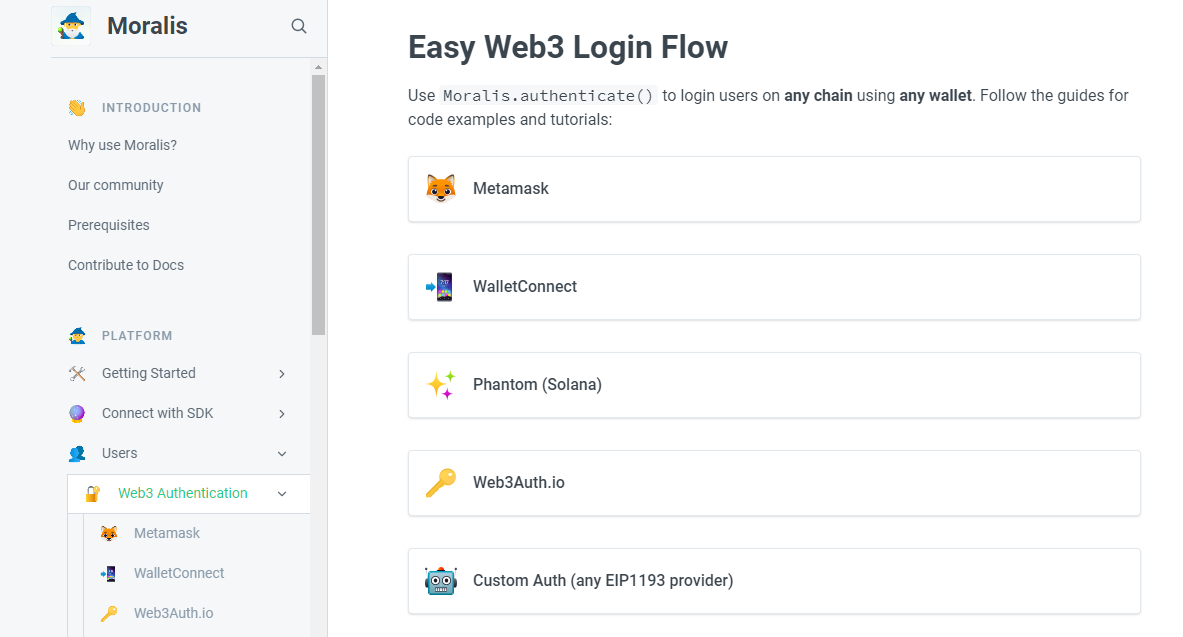Open the Phantom (Solana) guide card
The height and width of the screenshot is (637, 1183).
(774, 385)
